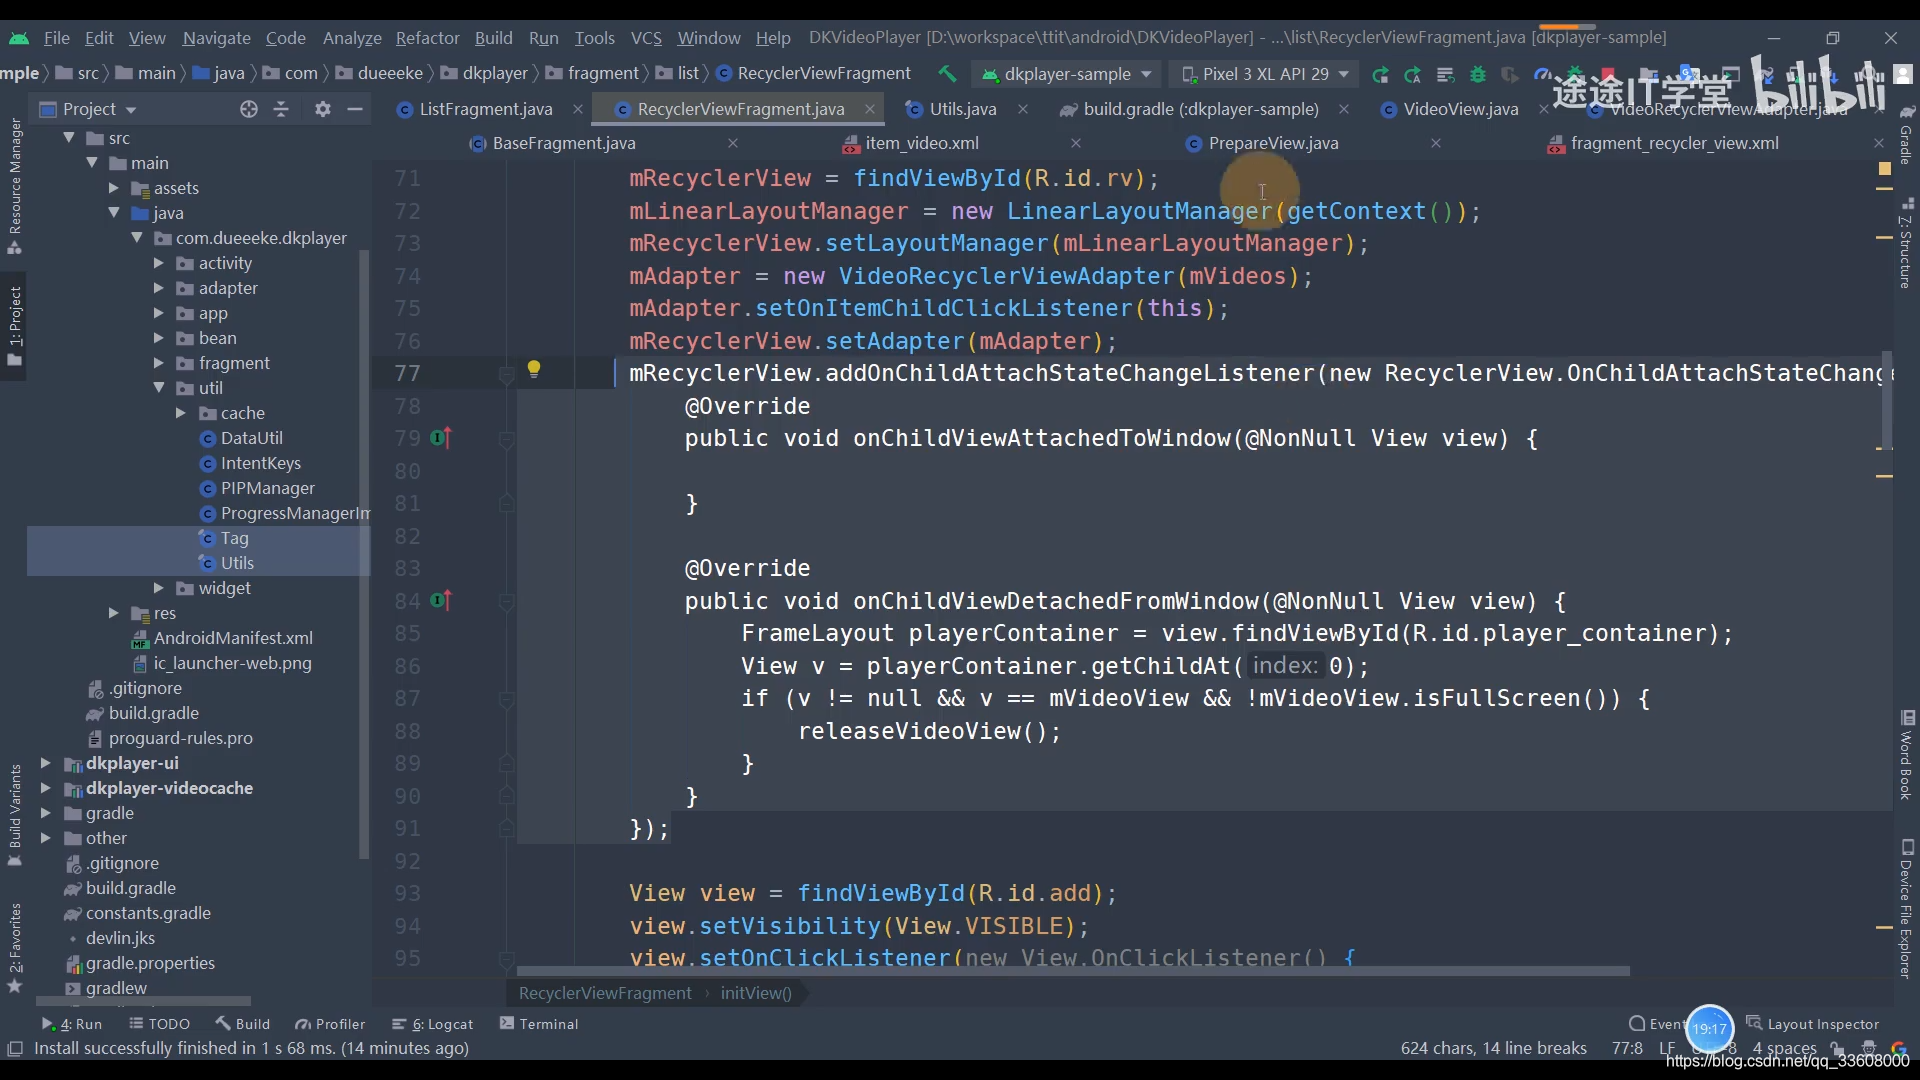Screen dimensions: 1920x1080
Task: Close the RecyclerViewFragment.java tab
Action: pyautogui.click(x=870, y=109)
